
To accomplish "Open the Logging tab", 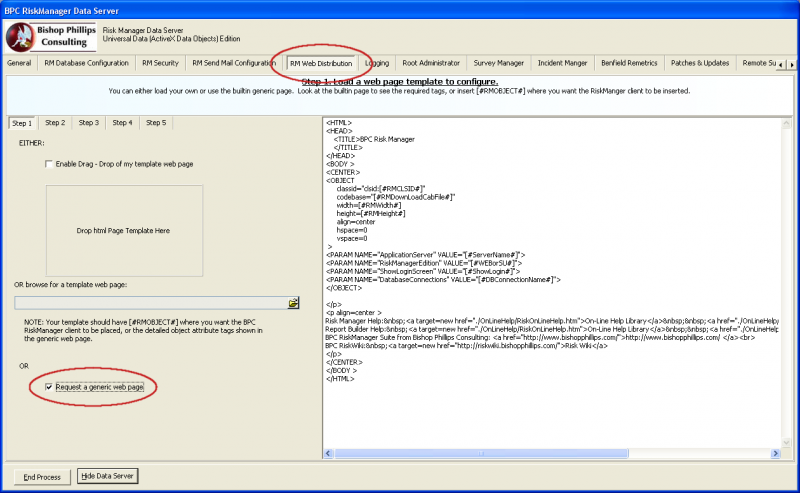I will pyautogui.click(x=377, y=63).
